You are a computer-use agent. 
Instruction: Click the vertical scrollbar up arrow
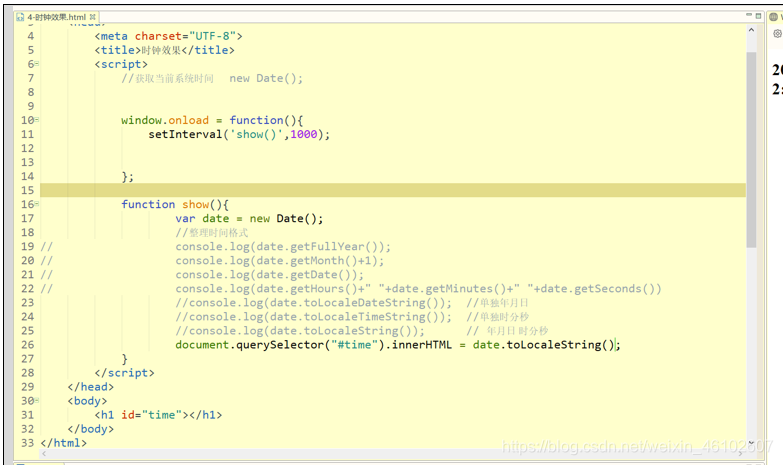(752, 30)
